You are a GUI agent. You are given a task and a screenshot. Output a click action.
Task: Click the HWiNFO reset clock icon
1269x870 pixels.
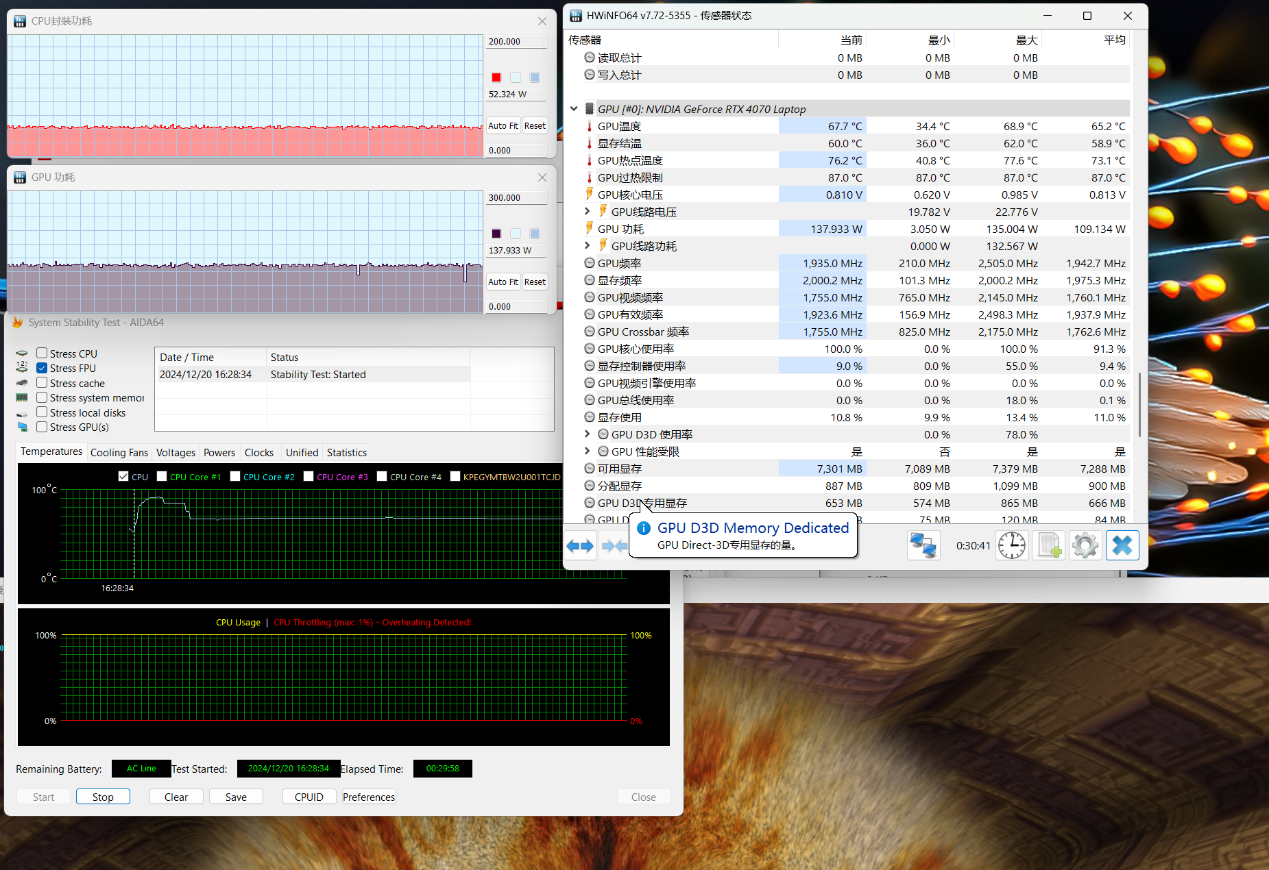pos(1011,545)
